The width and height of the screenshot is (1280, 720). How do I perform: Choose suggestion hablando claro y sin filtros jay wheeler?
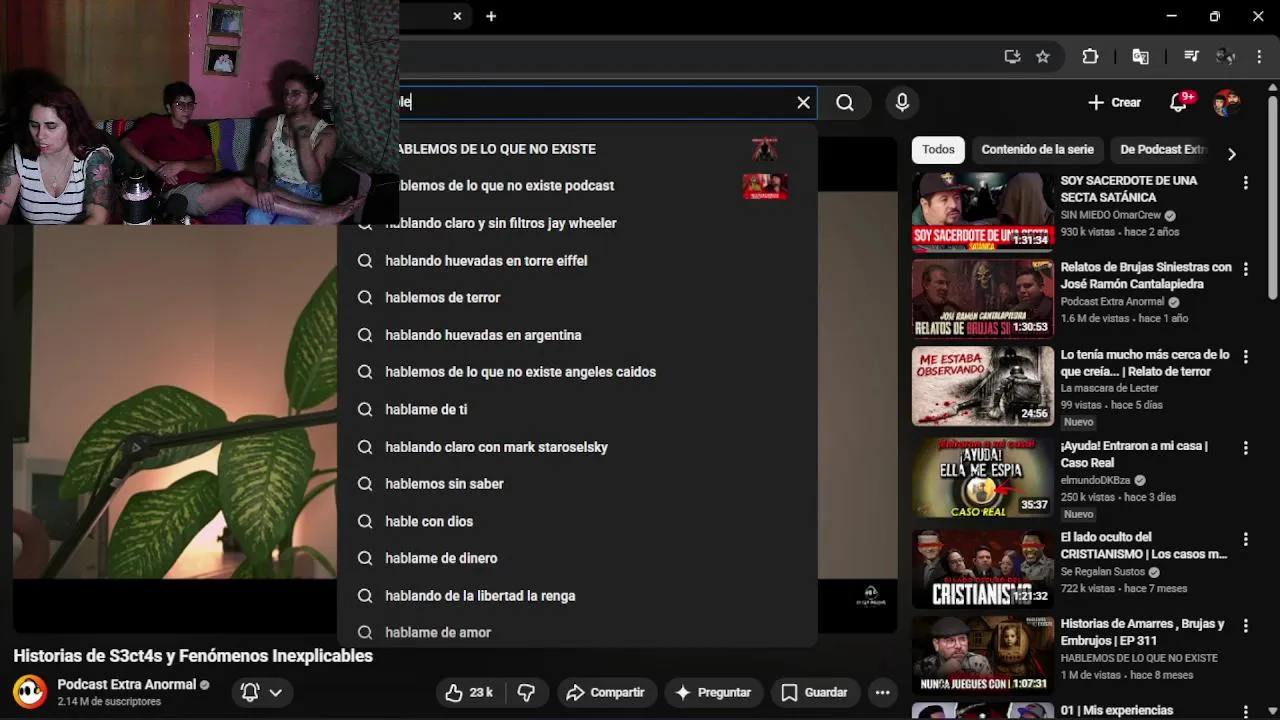click(x=577, y=223)
